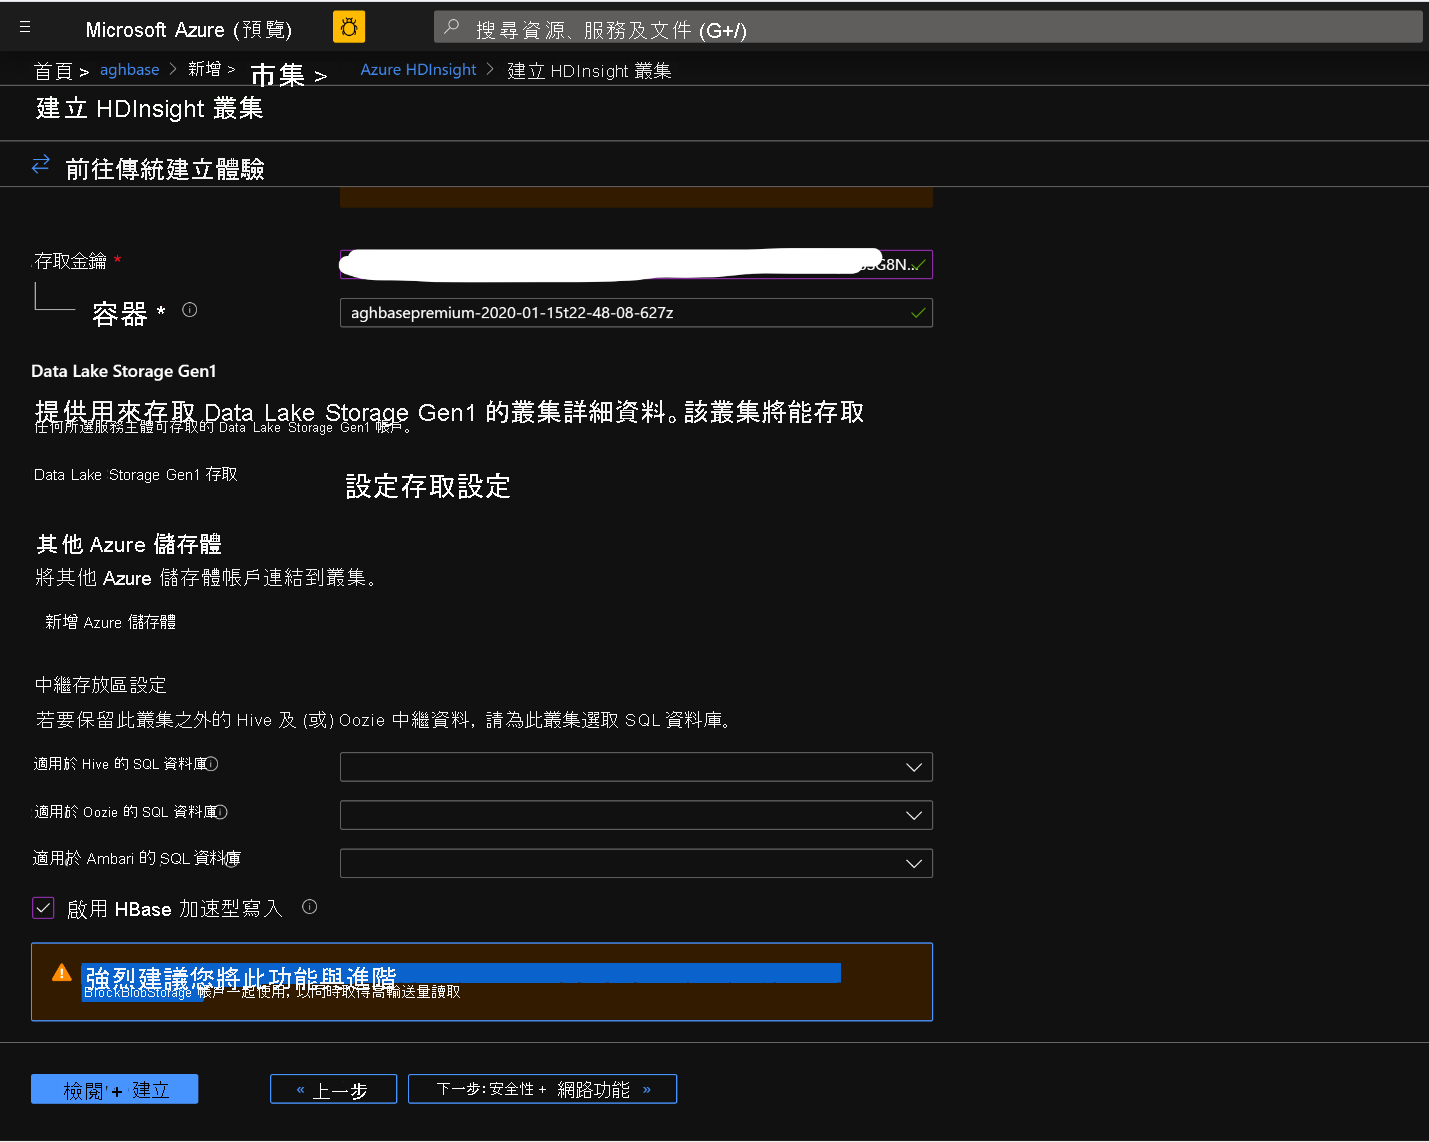
Task: Click 建立 HDInsight 叢集 page title
Action: (150, 108)
